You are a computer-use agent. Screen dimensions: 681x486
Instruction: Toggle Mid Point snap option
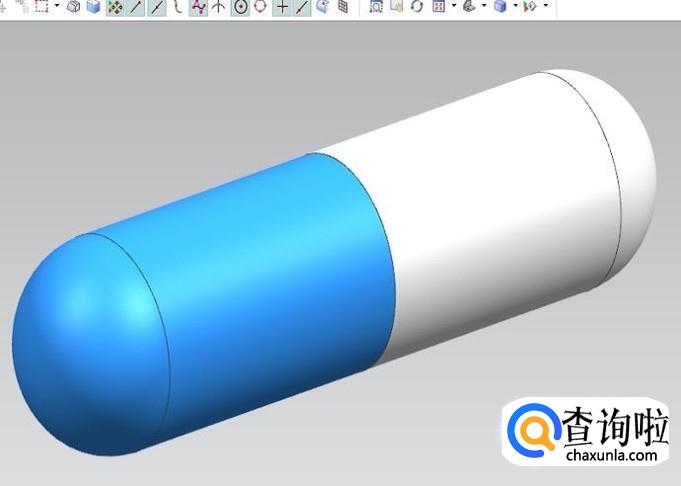(x=157, y=7)
